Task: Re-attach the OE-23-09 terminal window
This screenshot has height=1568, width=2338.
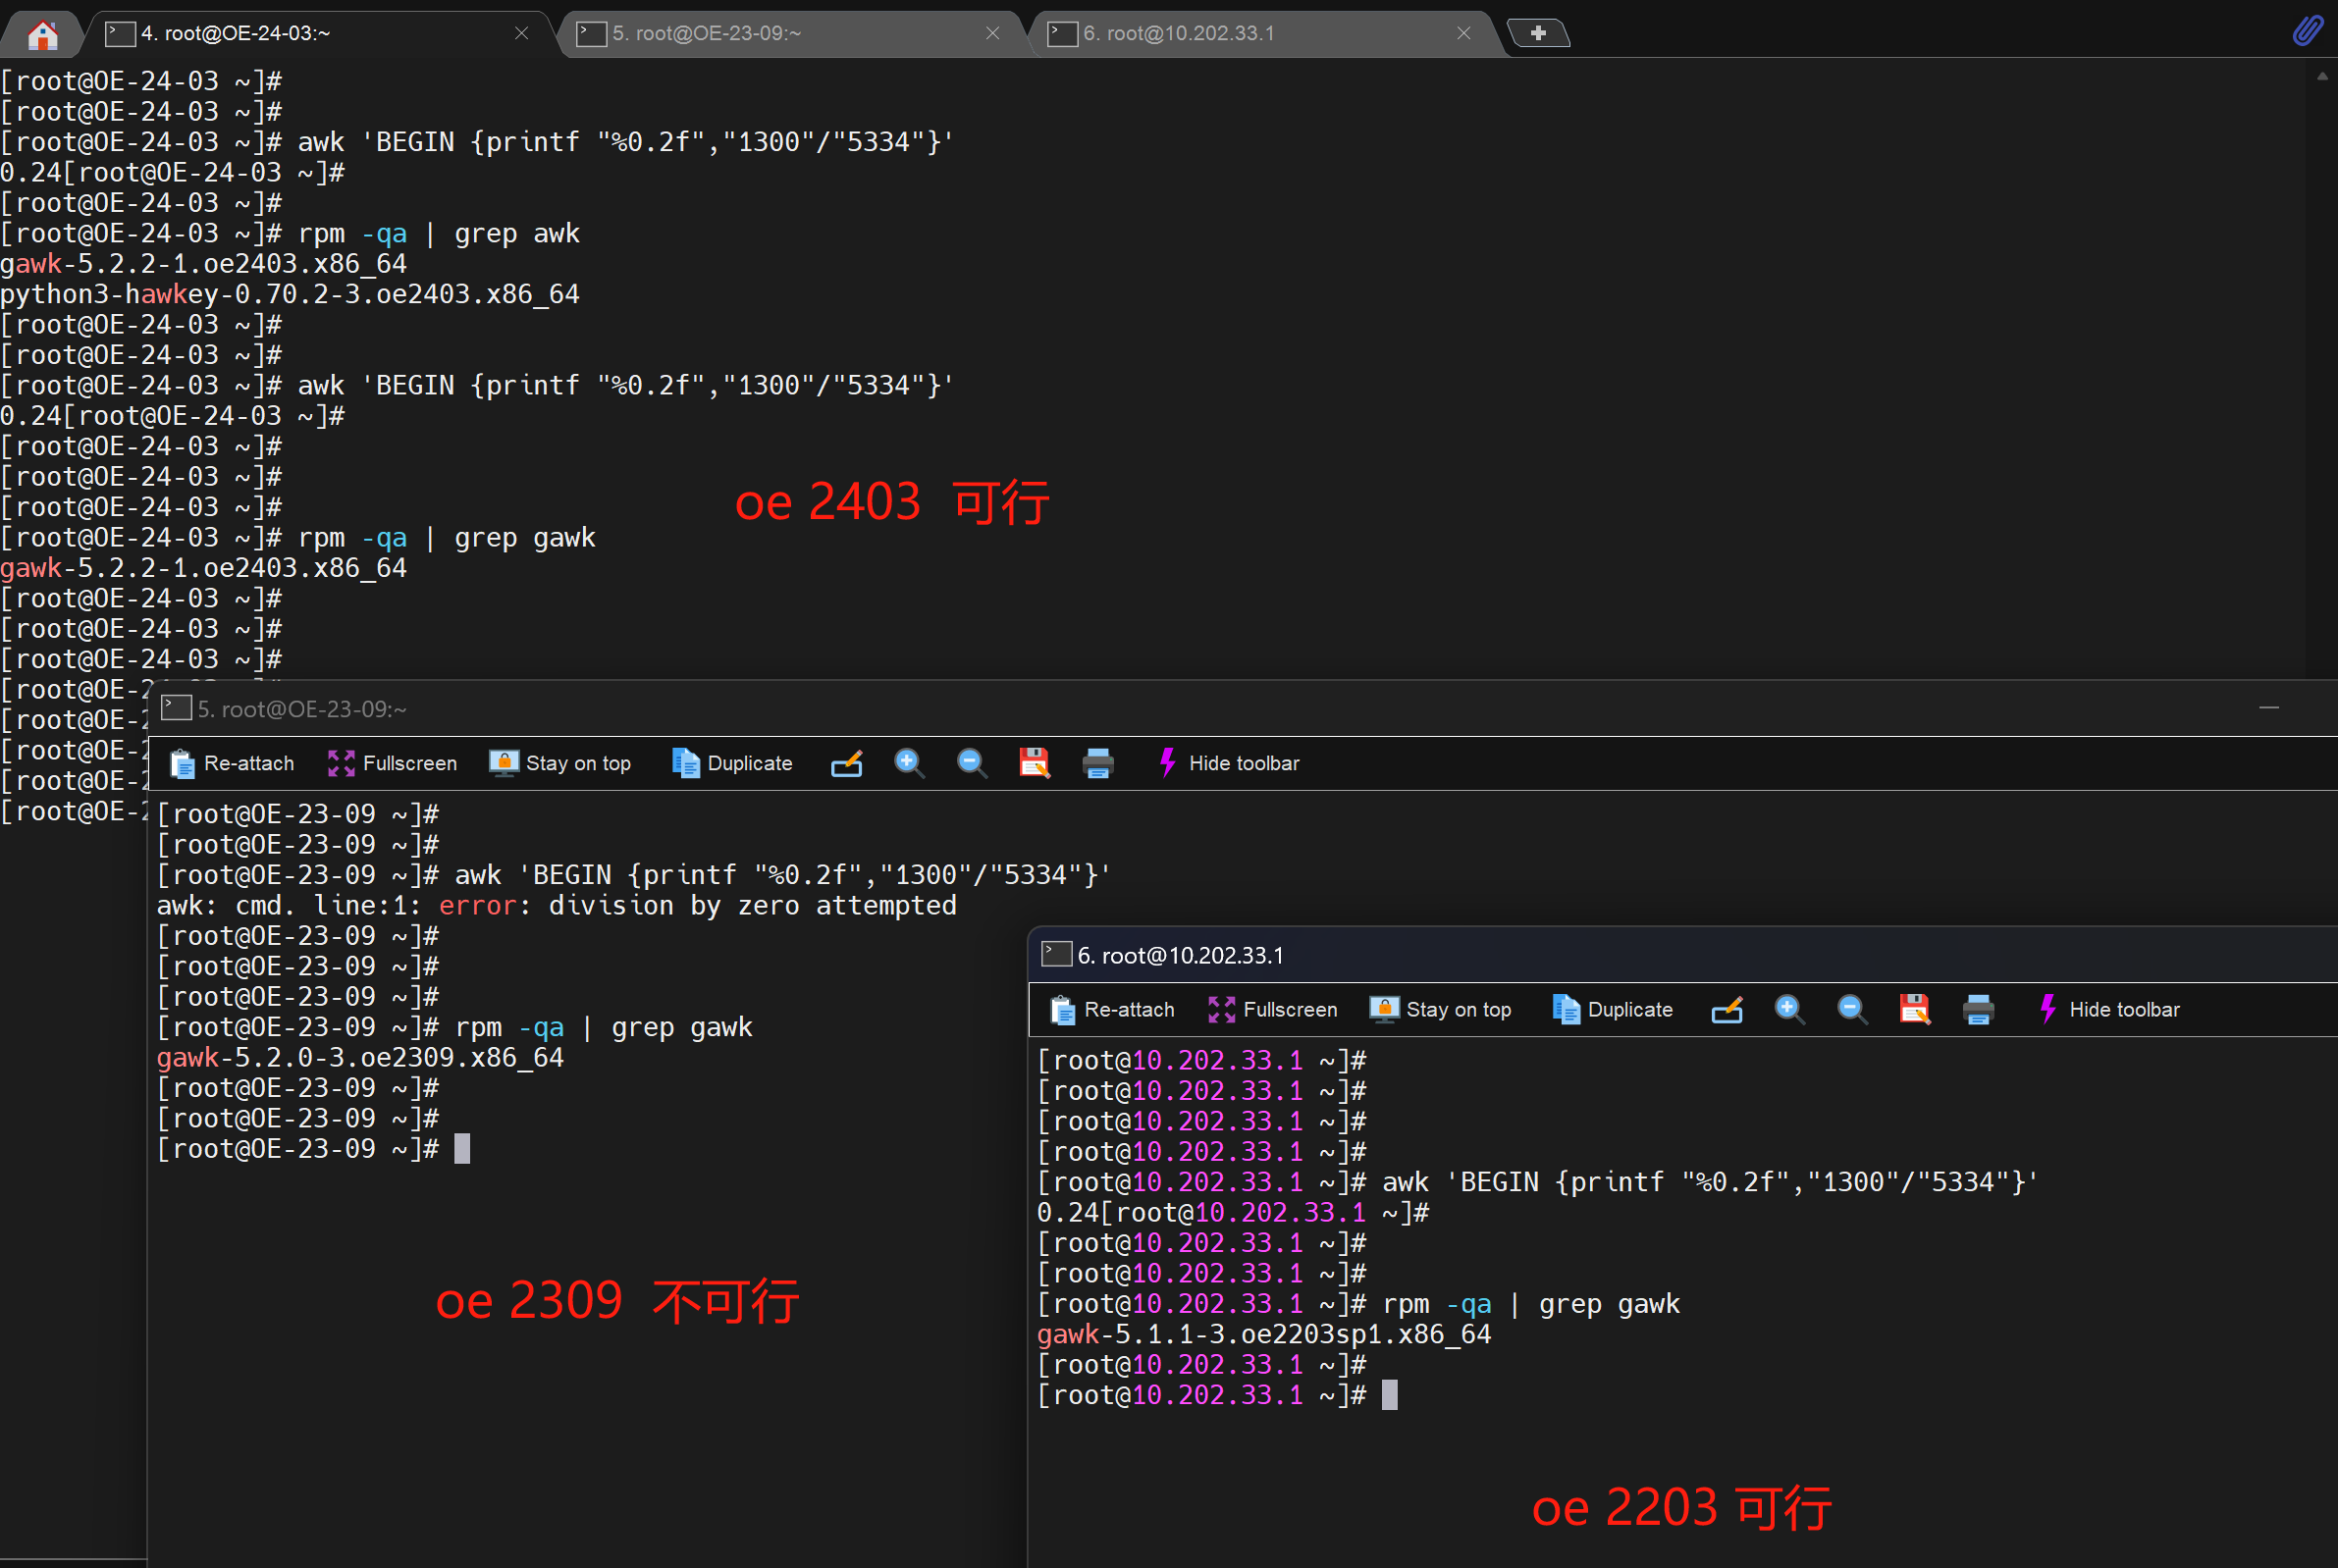Action: pos(232,763)
